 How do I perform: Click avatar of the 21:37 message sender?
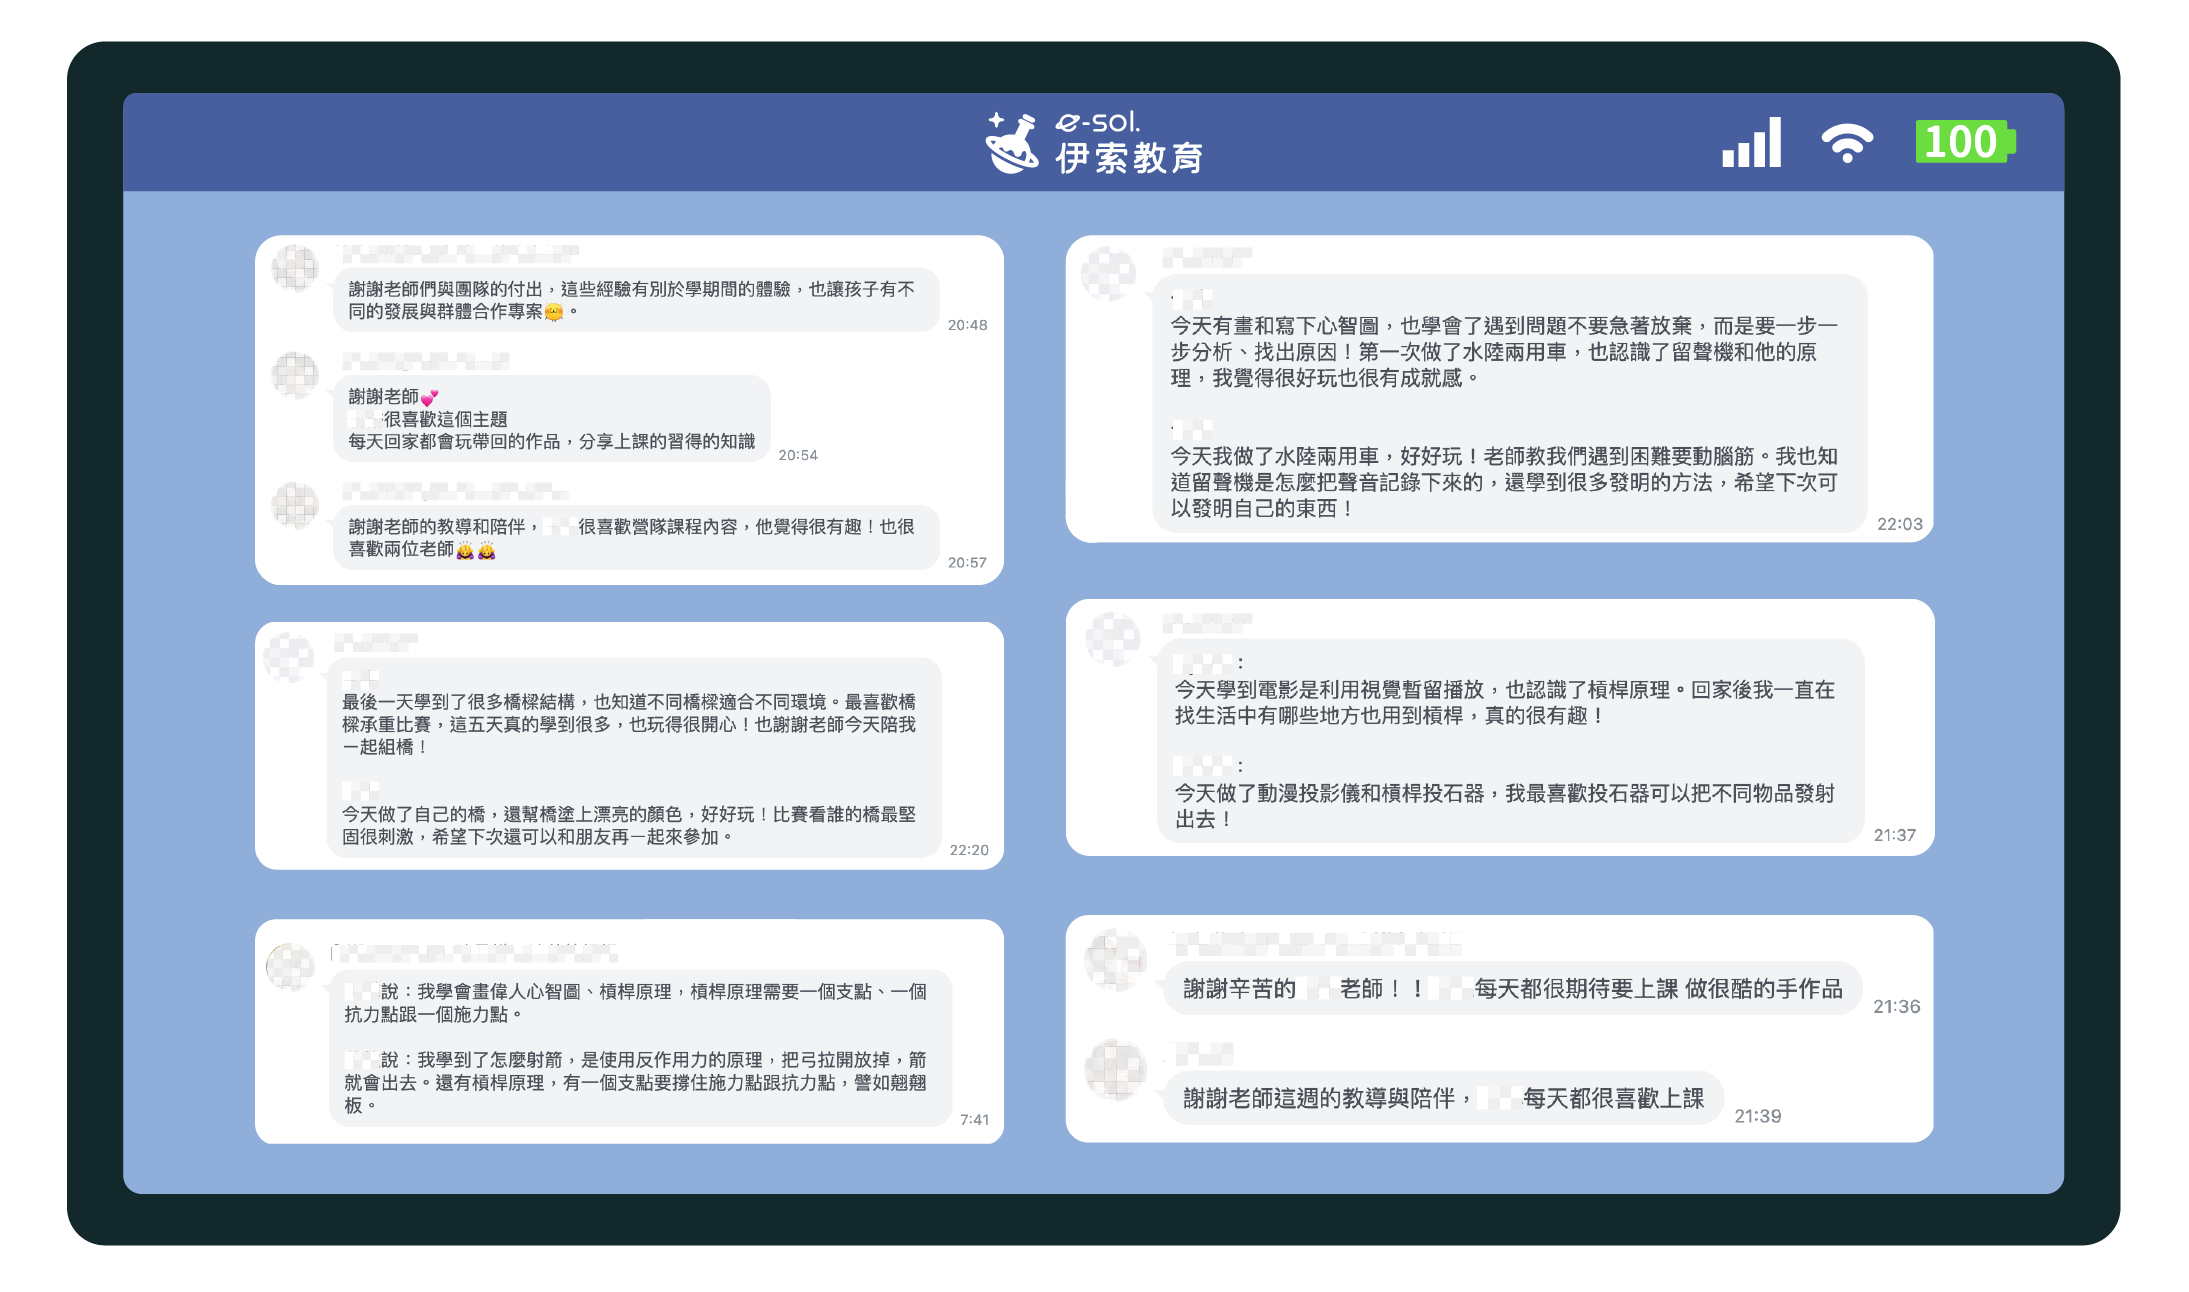(x=1113, y=638)
